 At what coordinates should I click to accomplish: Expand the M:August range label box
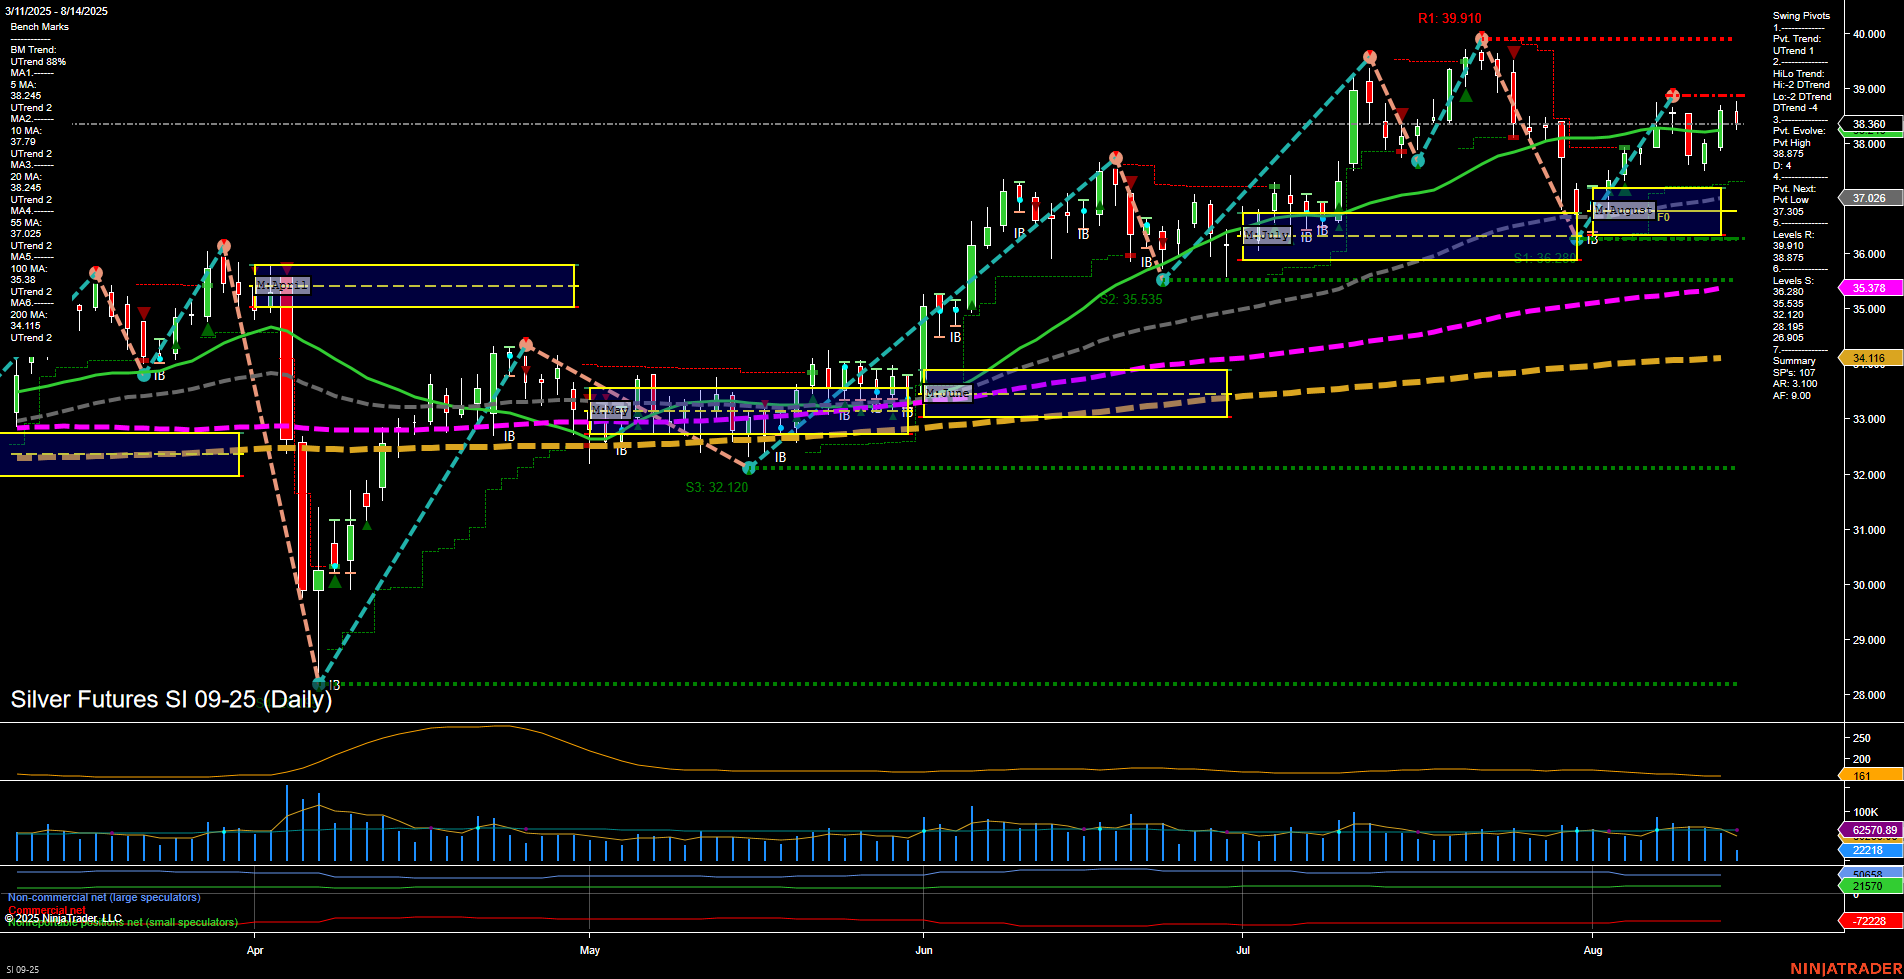(x=1625, y=210)
